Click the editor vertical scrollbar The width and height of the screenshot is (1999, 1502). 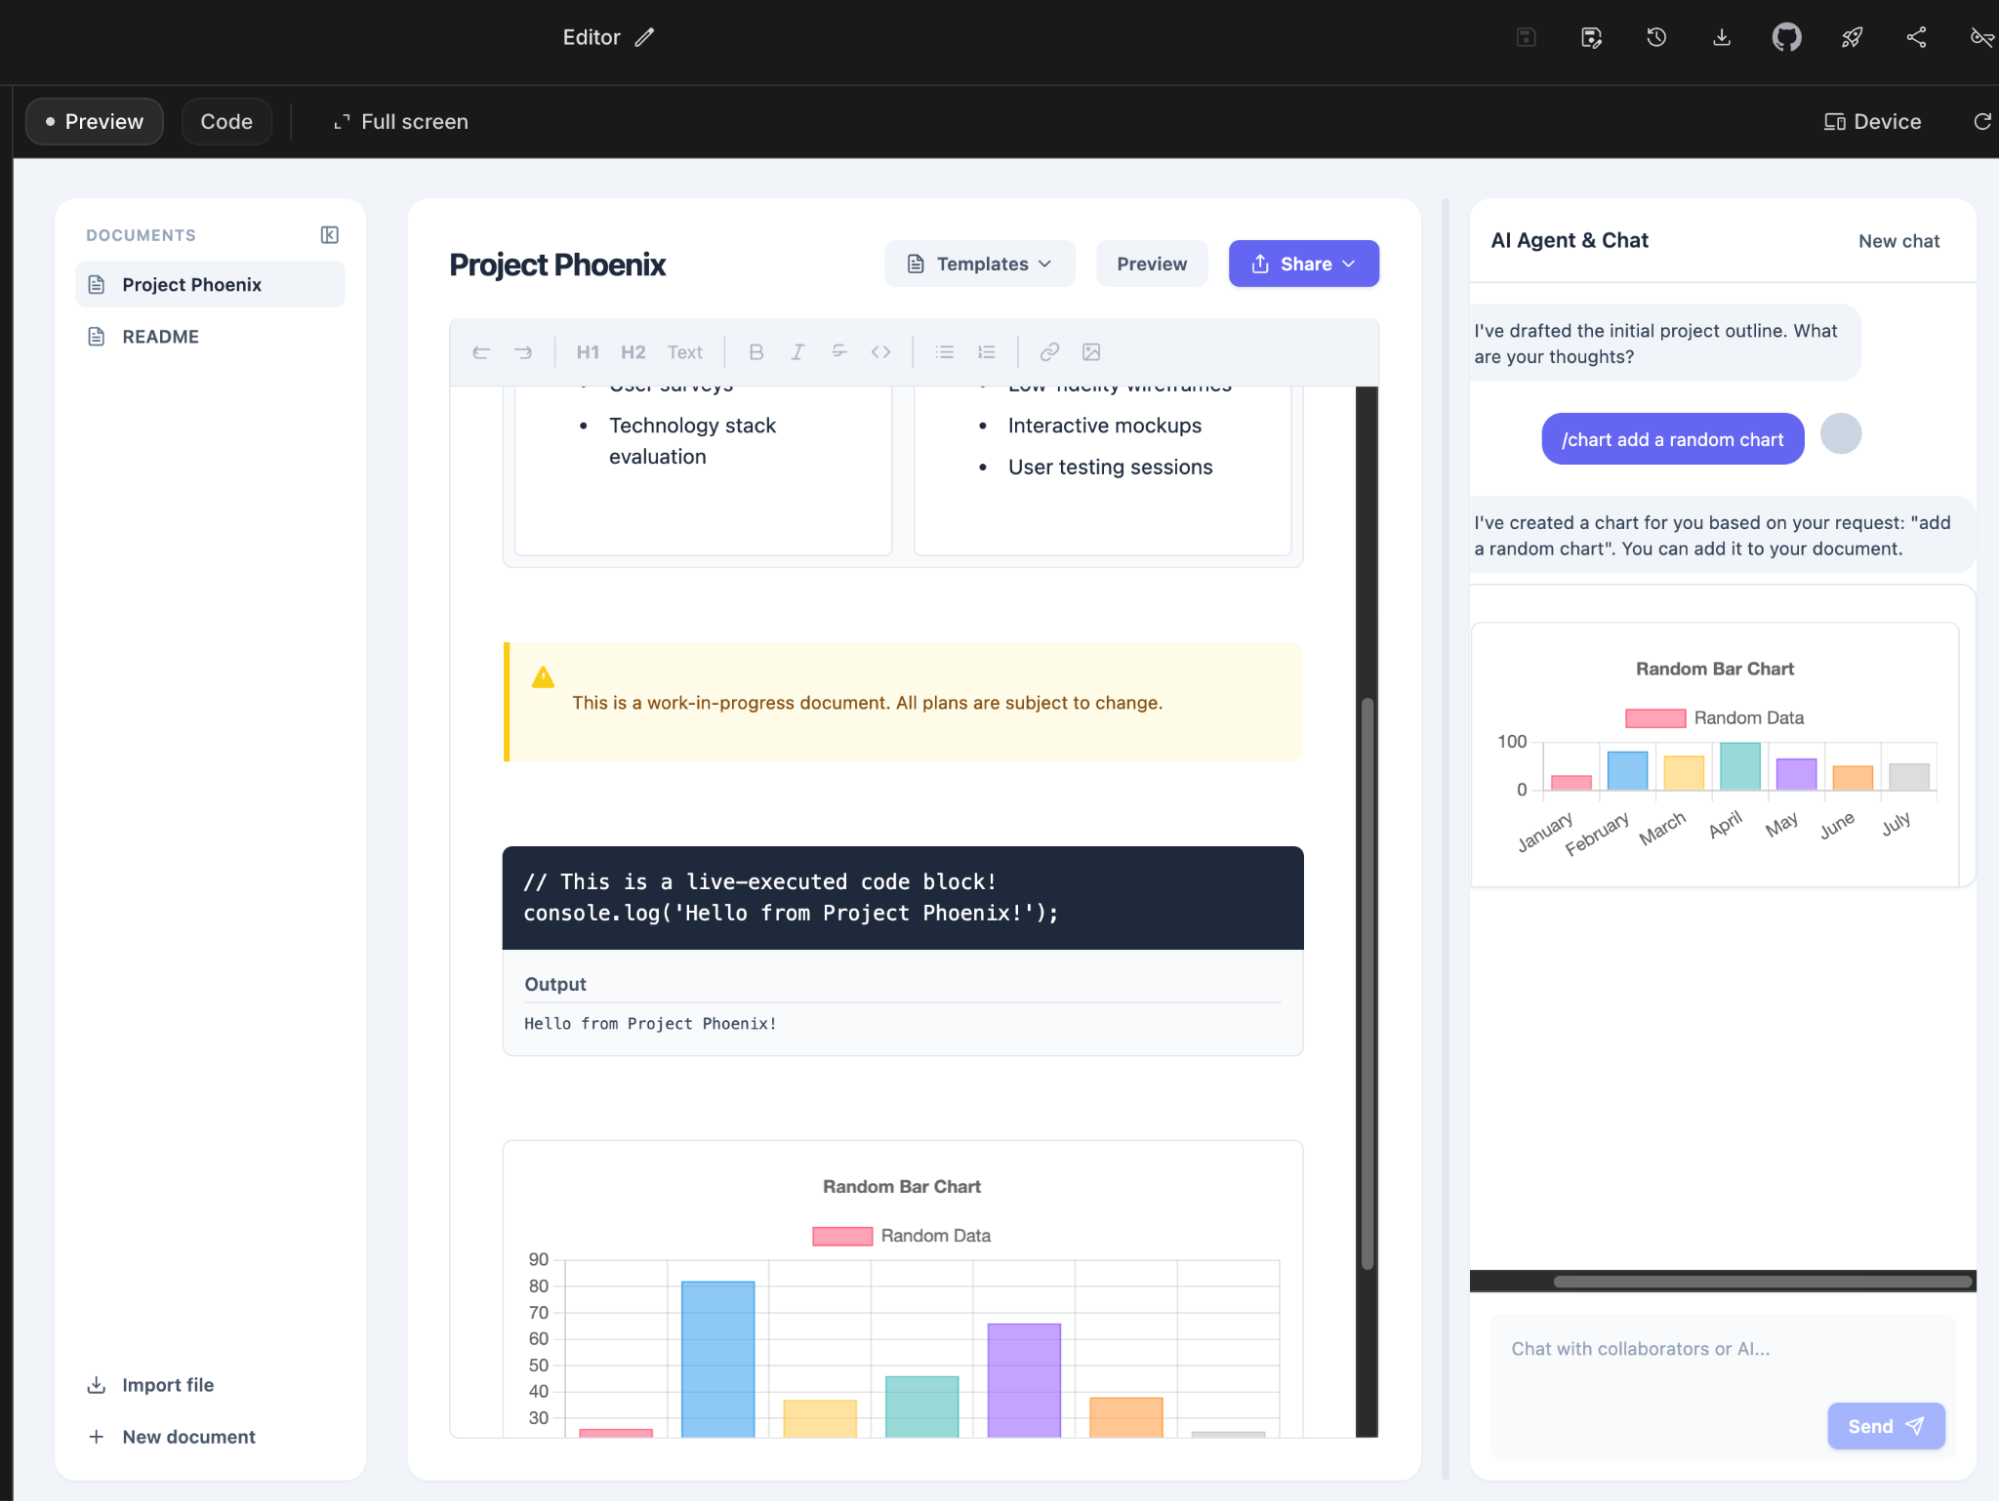1367,985
